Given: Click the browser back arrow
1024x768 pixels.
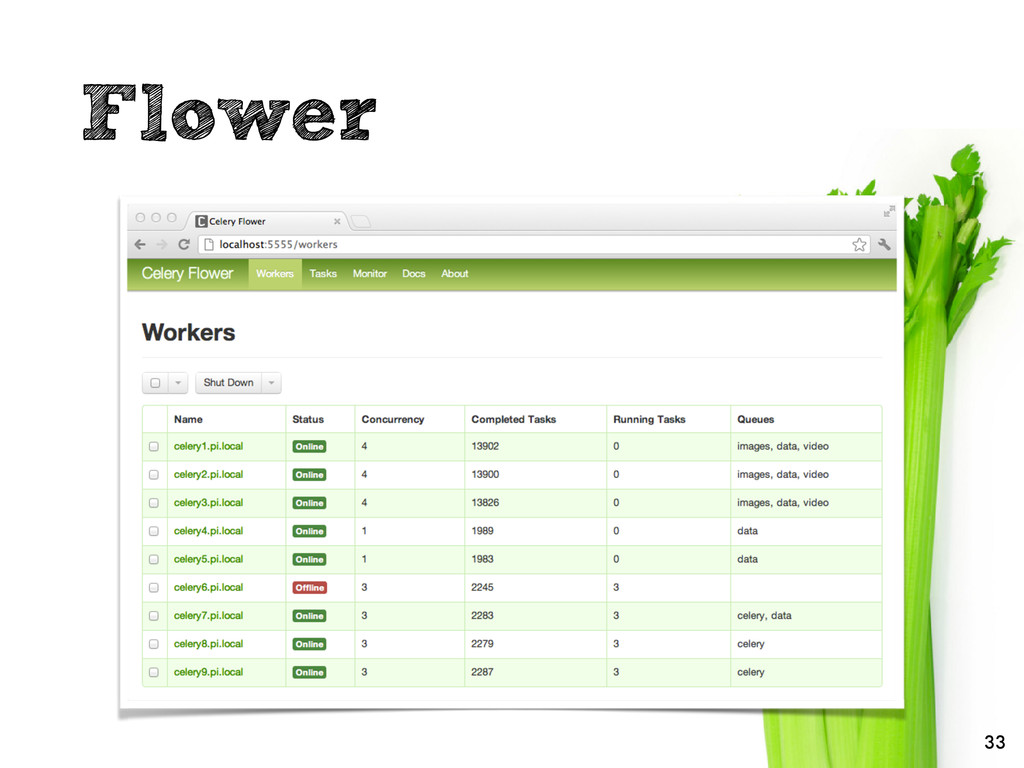Looking at the screenshot, I should coord(140,244).
